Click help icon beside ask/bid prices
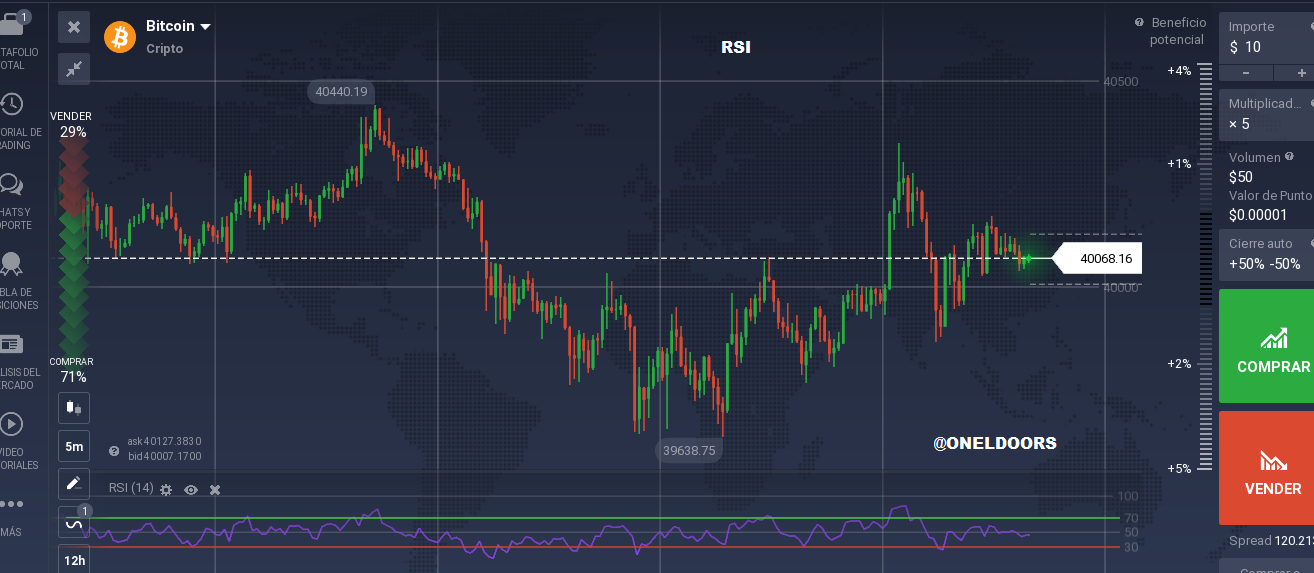Image resolution: width=1314 pixels, height=573 pixels. (x=114, y=450)
